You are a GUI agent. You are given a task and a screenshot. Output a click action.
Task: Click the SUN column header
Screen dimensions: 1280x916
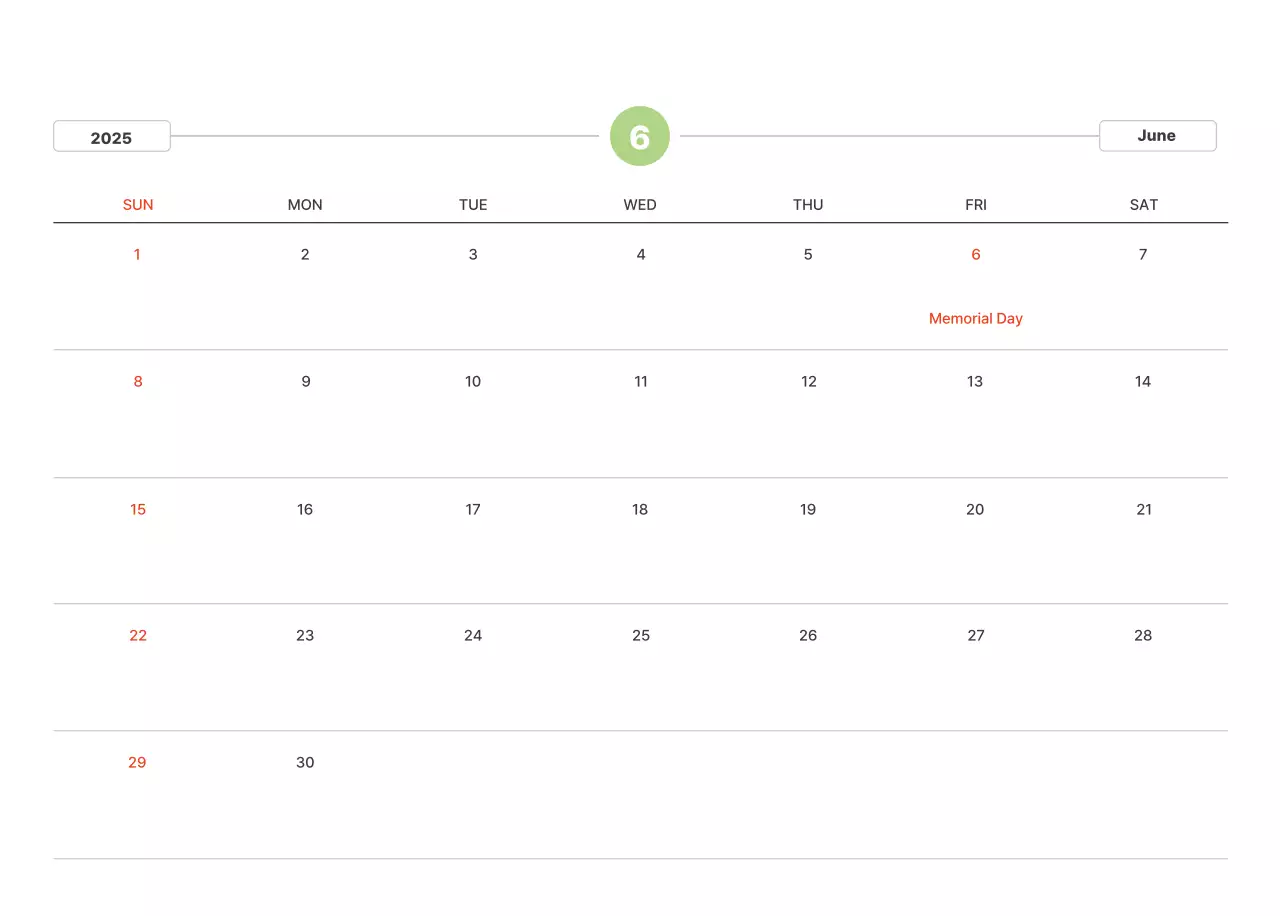pos(138,205)
